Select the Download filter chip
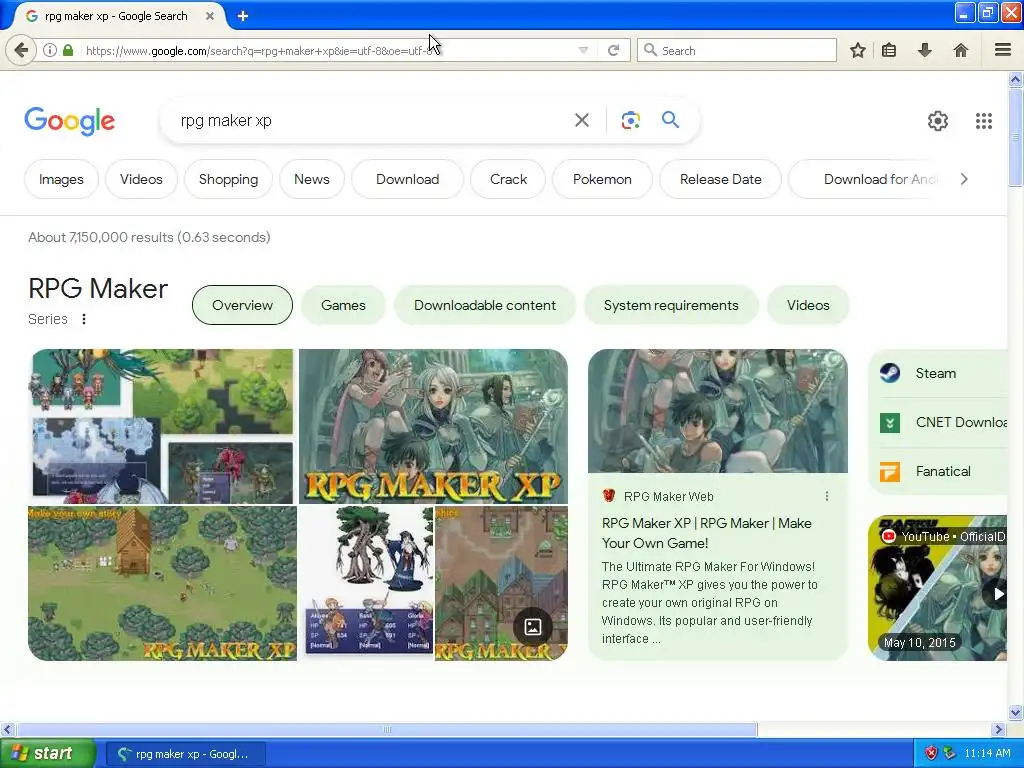The width and height of the screenshot is (1024, 768). click(408, 179)
